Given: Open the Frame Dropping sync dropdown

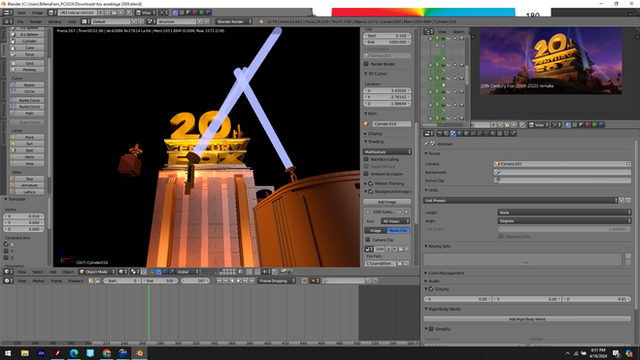Looking at the screenshot, I should 277,281.
